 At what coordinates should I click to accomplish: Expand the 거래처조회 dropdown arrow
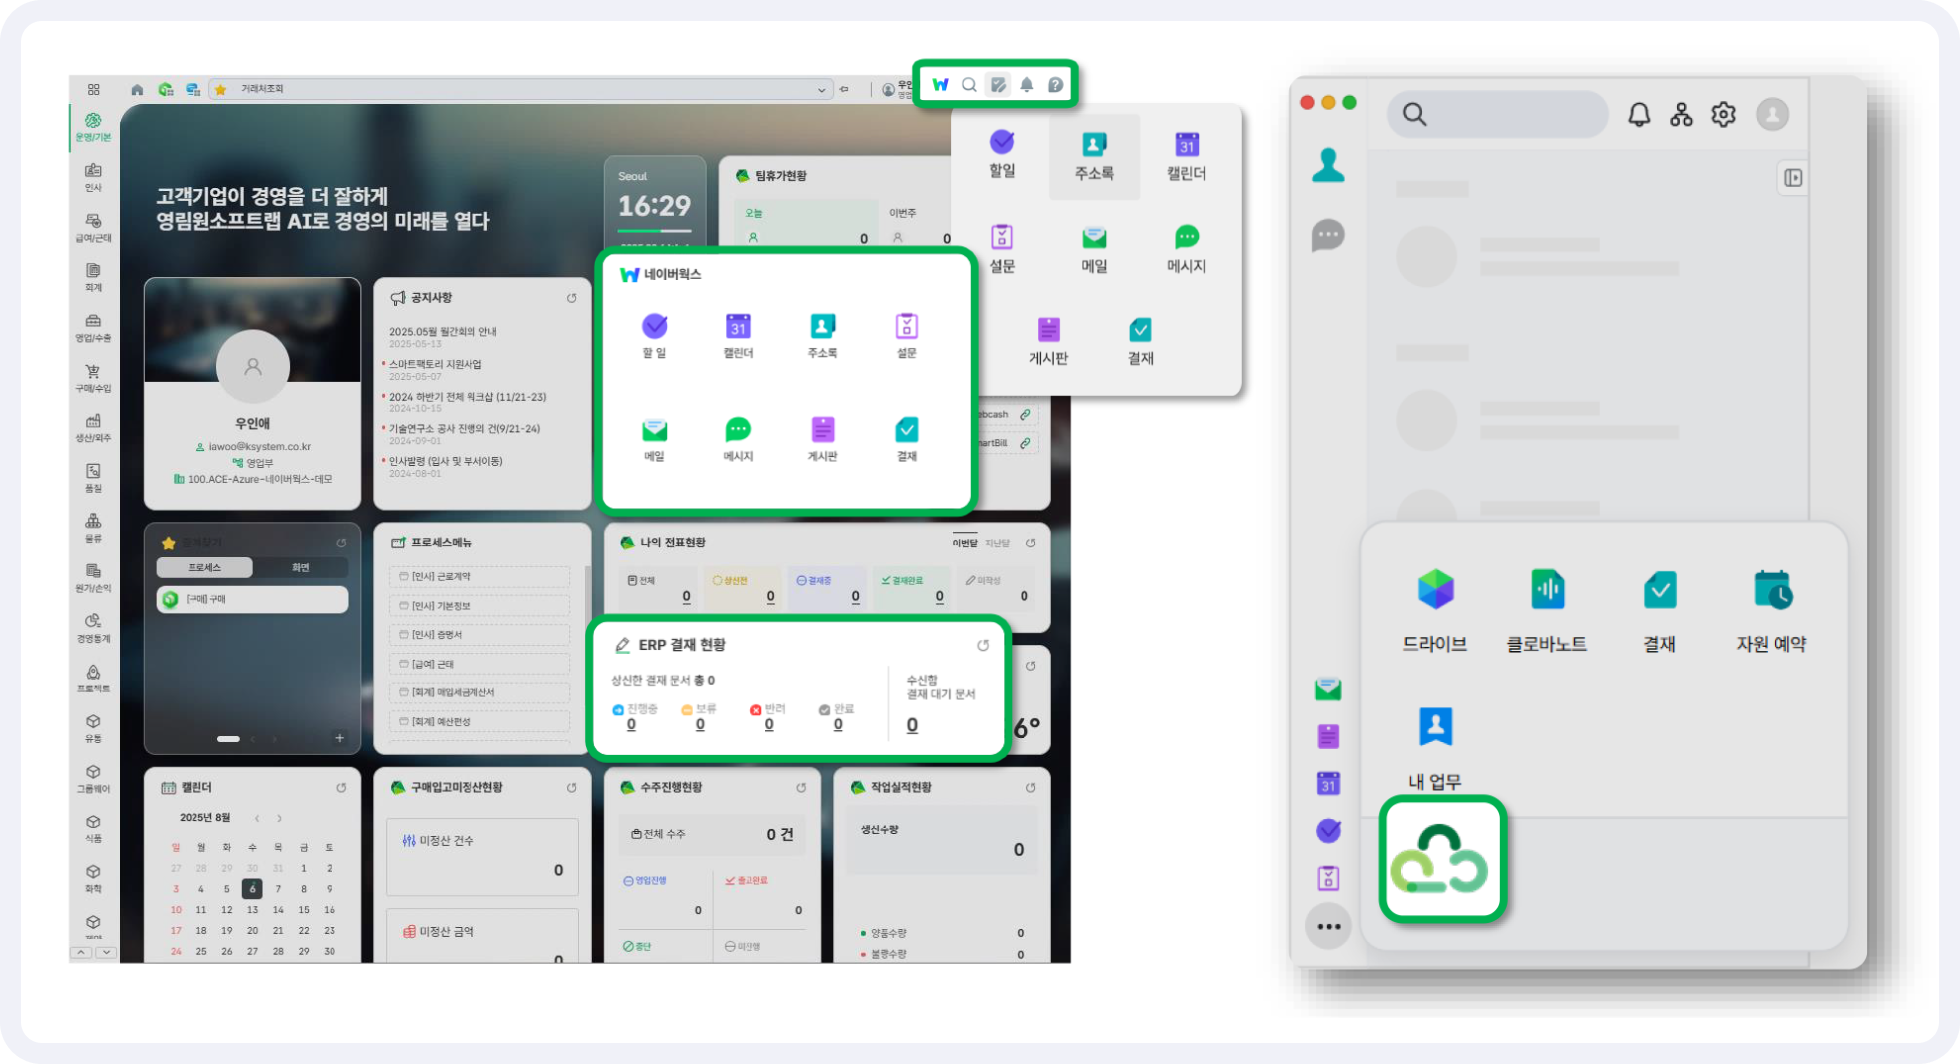click(821, 90)
